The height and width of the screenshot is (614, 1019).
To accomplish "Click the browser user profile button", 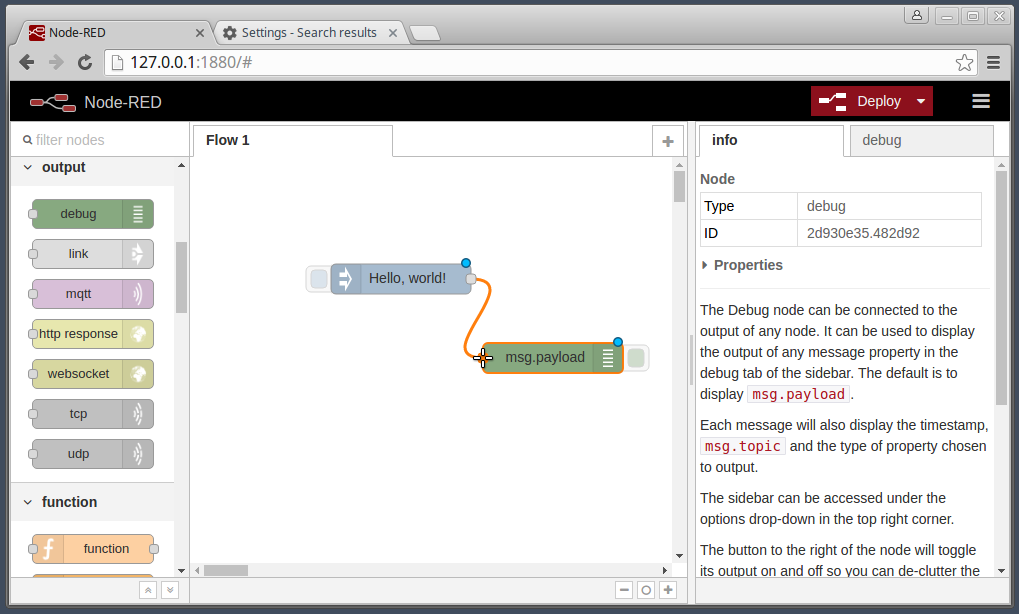I will 917,15.
